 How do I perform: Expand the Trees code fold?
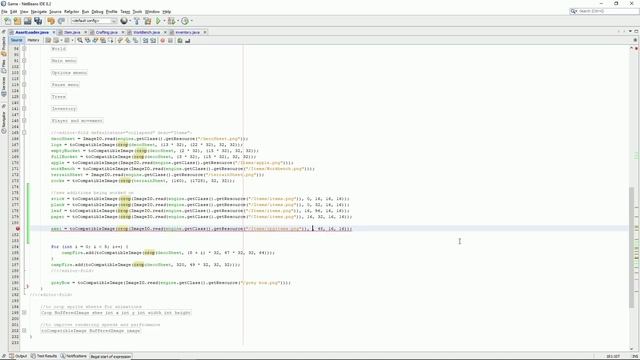(24, 97)
